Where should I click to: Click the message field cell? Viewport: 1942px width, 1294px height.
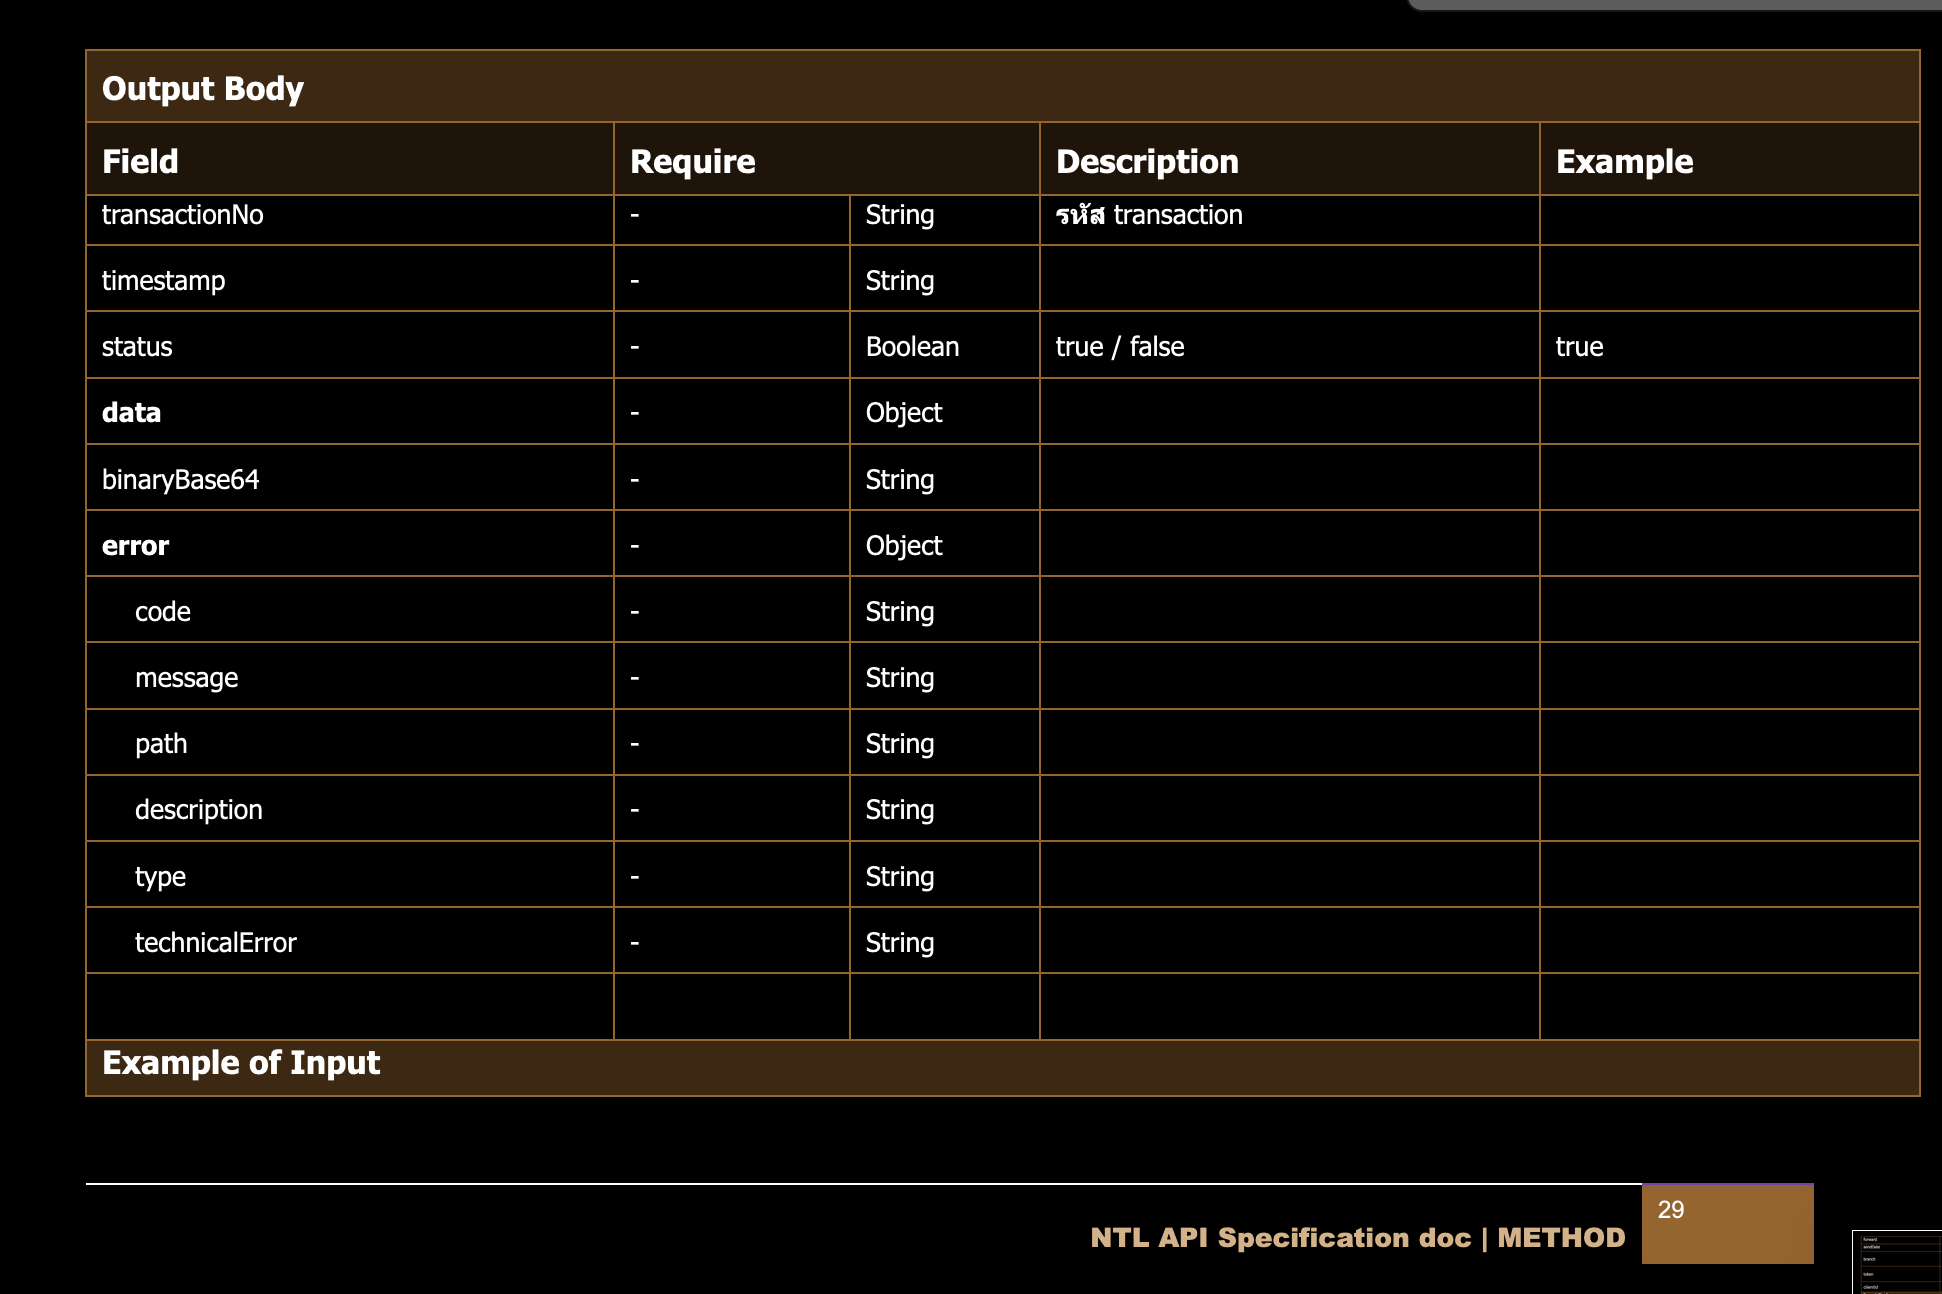pos(186,678)
